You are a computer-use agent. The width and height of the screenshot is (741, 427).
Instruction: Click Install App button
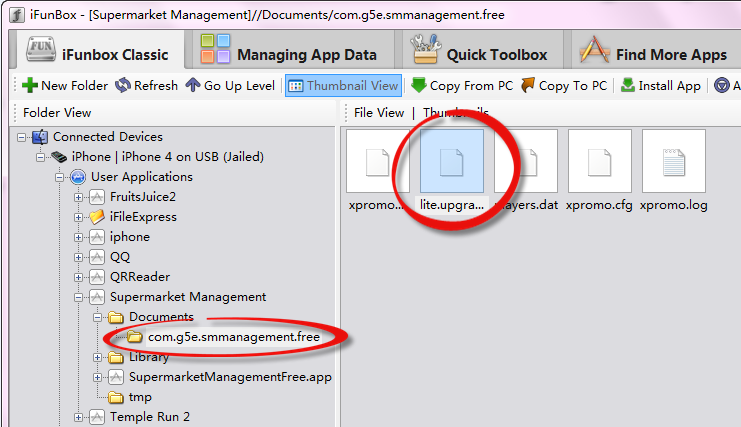pos(660,85)
